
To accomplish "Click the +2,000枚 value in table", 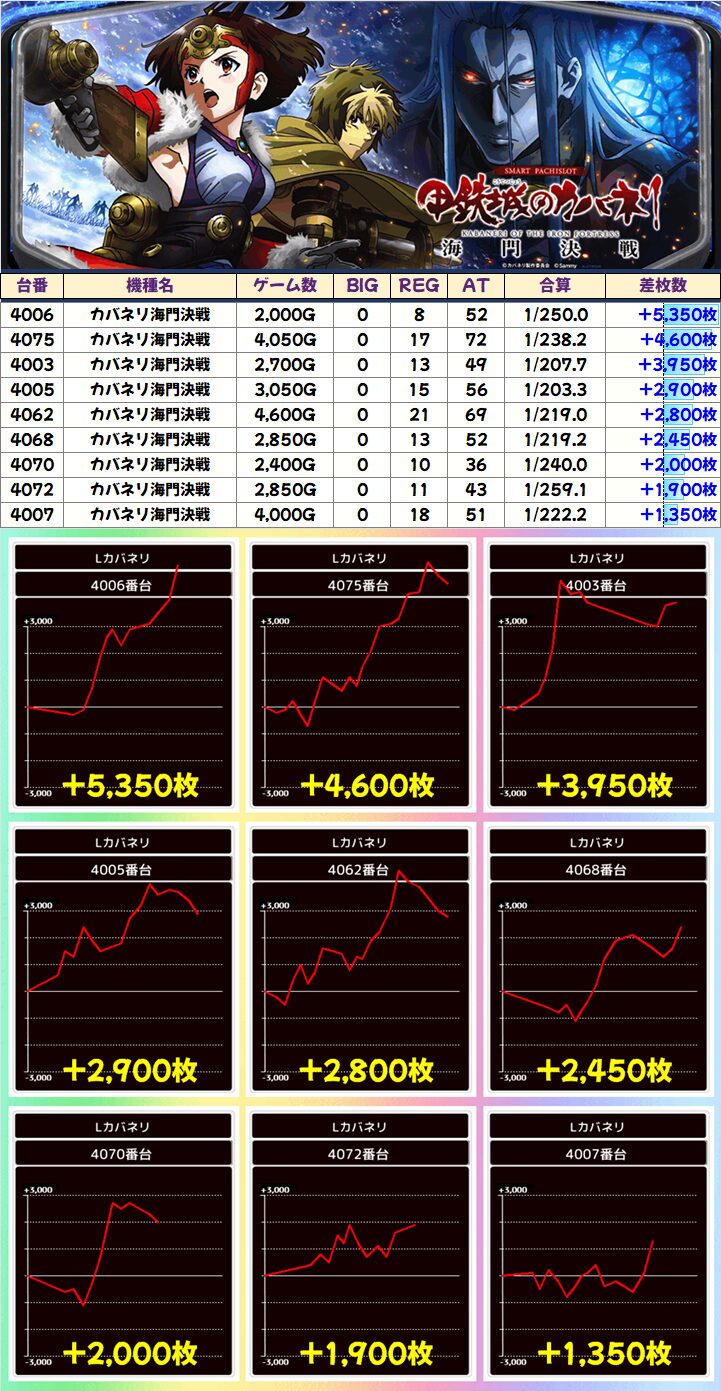I will point(680,465).
